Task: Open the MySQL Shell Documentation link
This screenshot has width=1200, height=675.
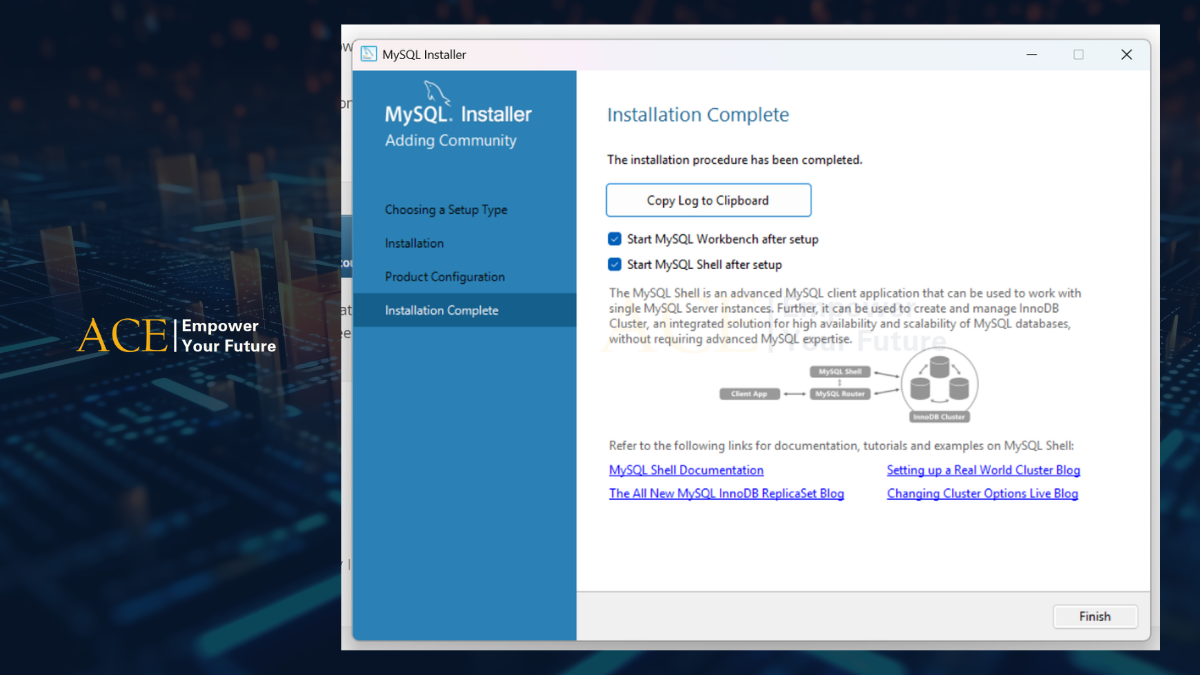Action: click(686, 470)
